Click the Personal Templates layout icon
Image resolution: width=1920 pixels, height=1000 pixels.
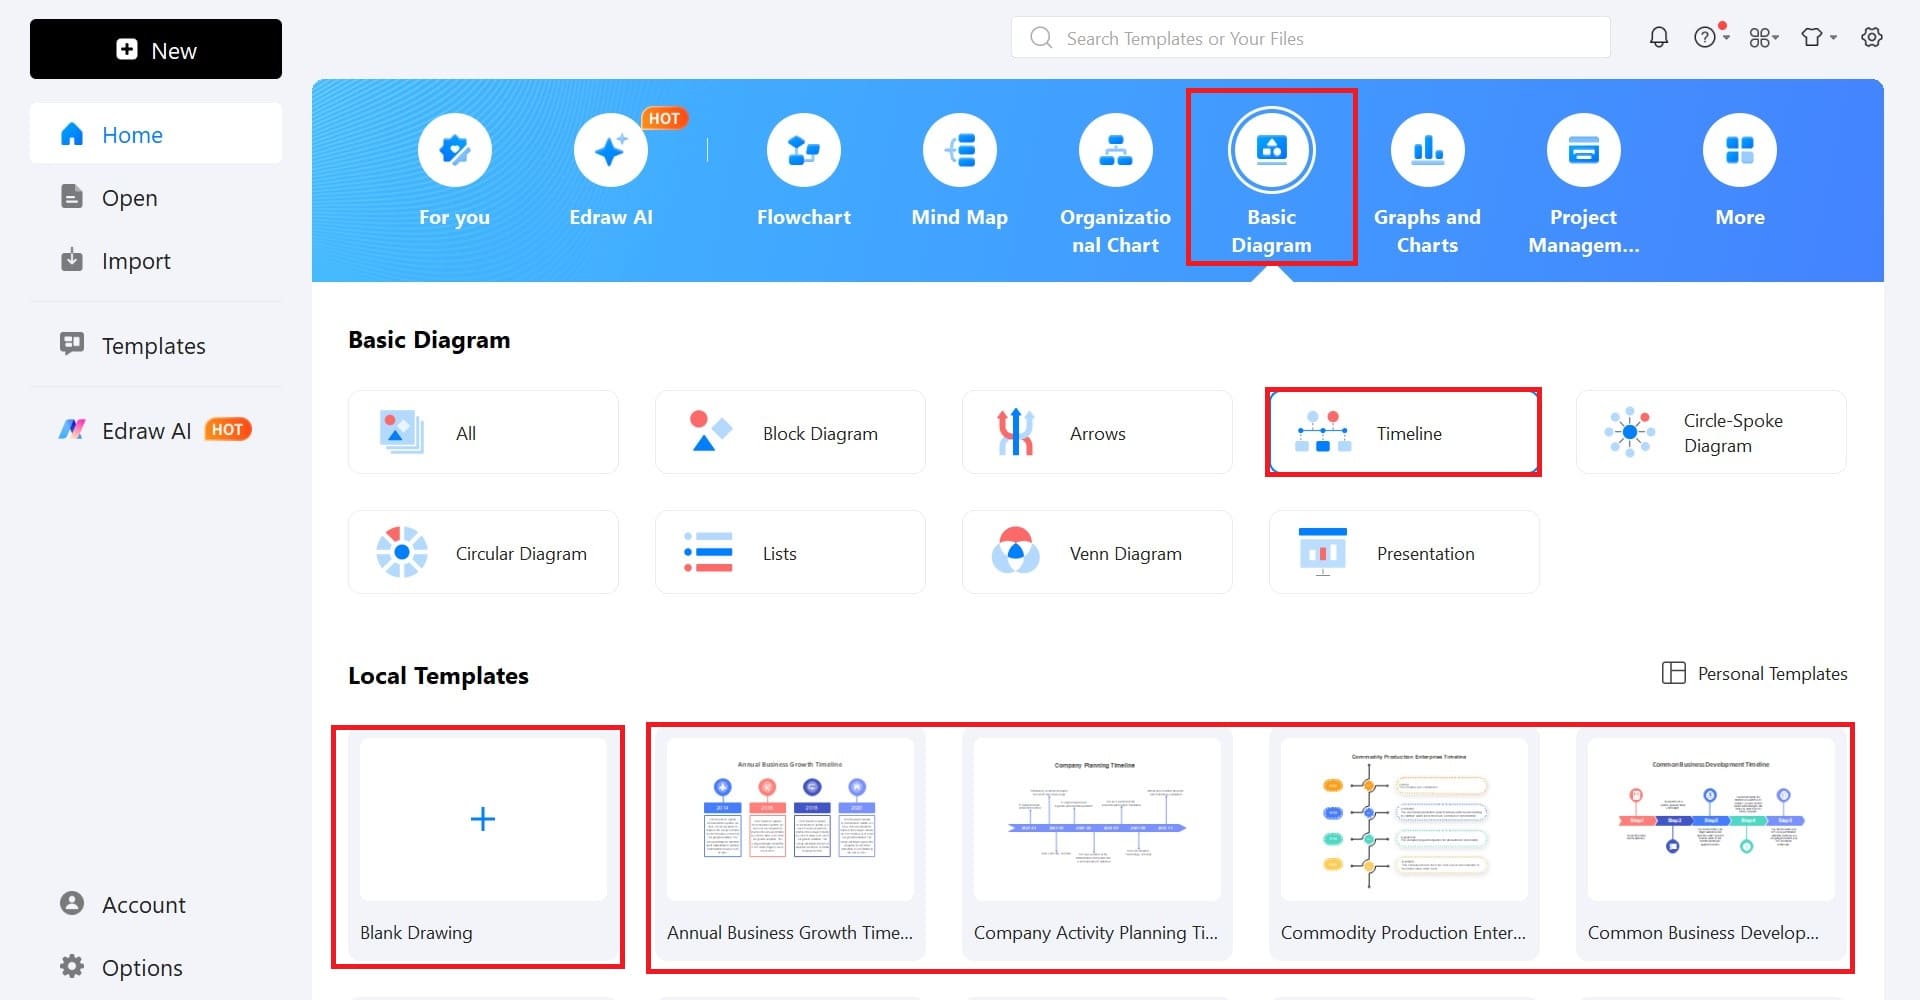(1673, 673)
